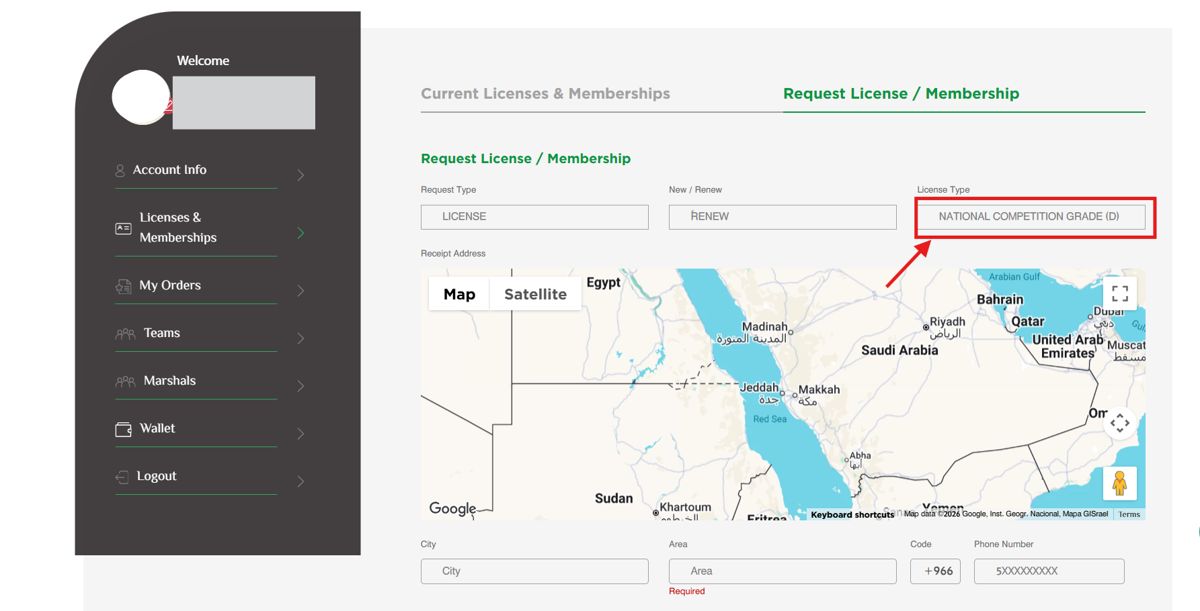Click the Wallet icon in sidebar
The width and height of the screenshot is (1200, 611).
[124, 430]
